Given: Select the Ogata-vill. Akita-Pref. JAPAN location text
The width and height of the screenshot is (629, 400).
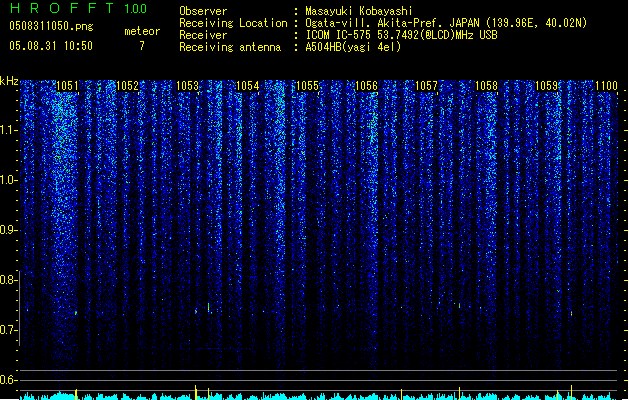Looking at the screenshot, I should pyautogui.click(x=446, y=23).
